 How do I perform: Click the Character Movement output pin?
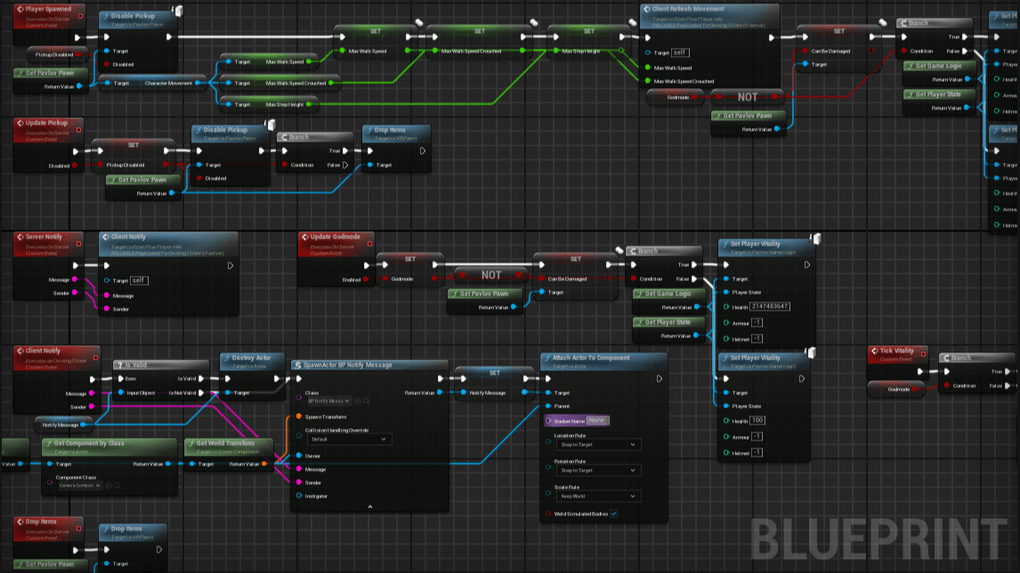point(197,83)
